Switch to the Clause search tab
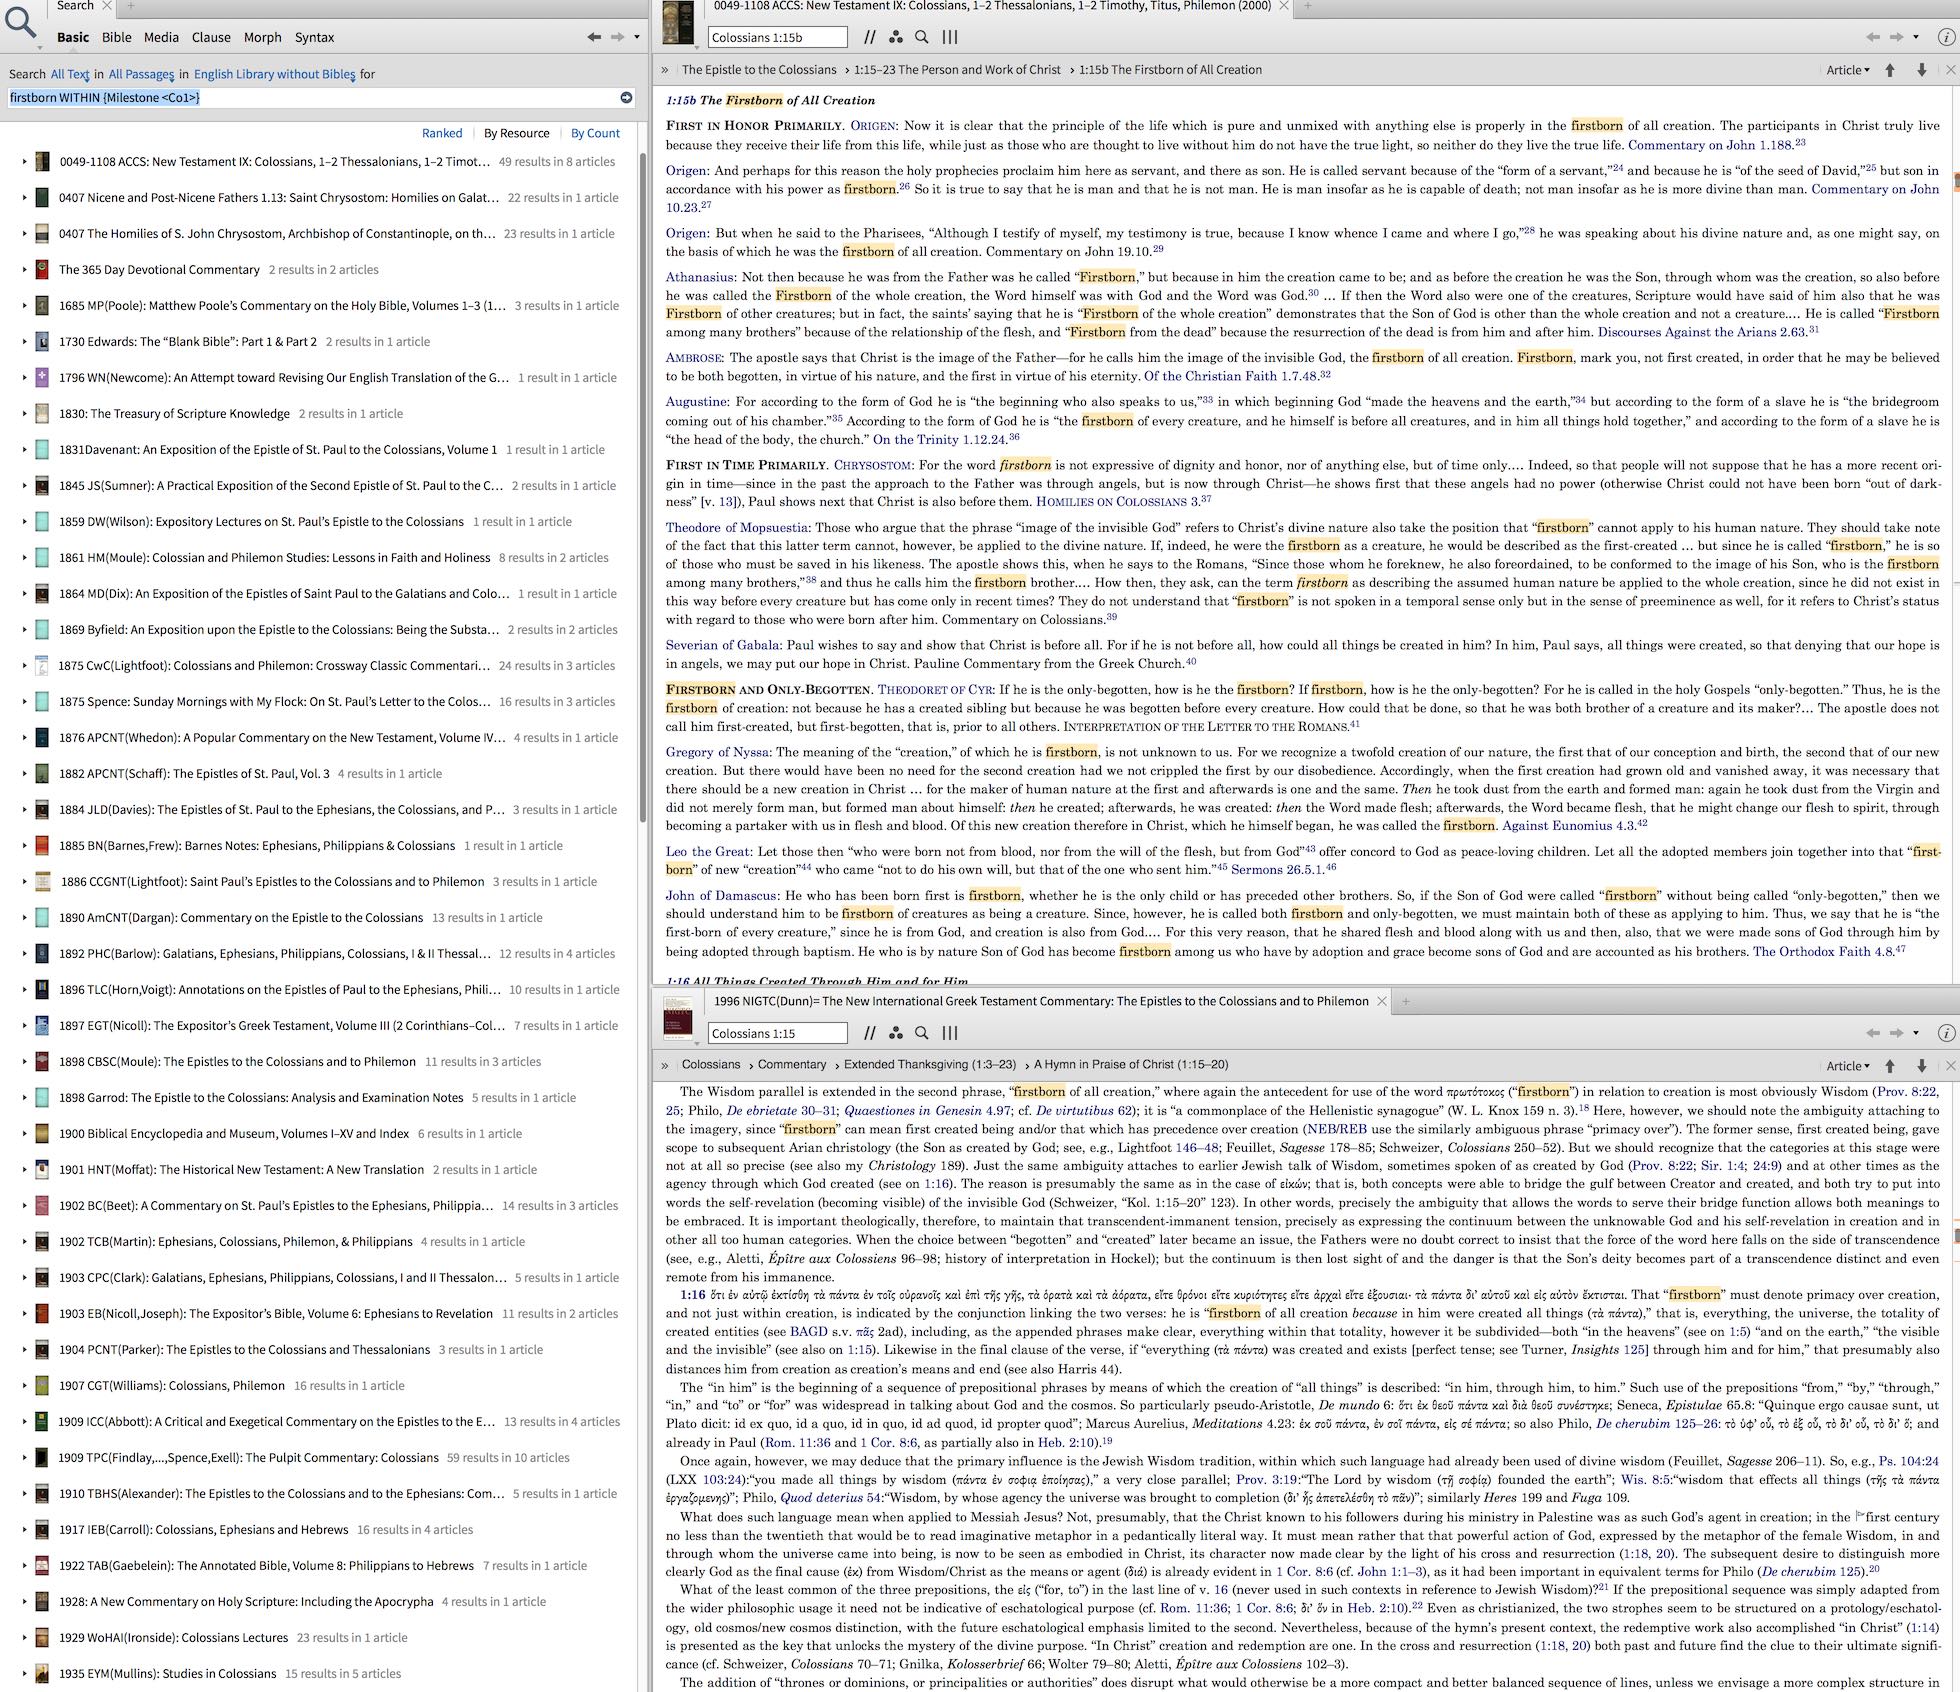 (211, 37)
